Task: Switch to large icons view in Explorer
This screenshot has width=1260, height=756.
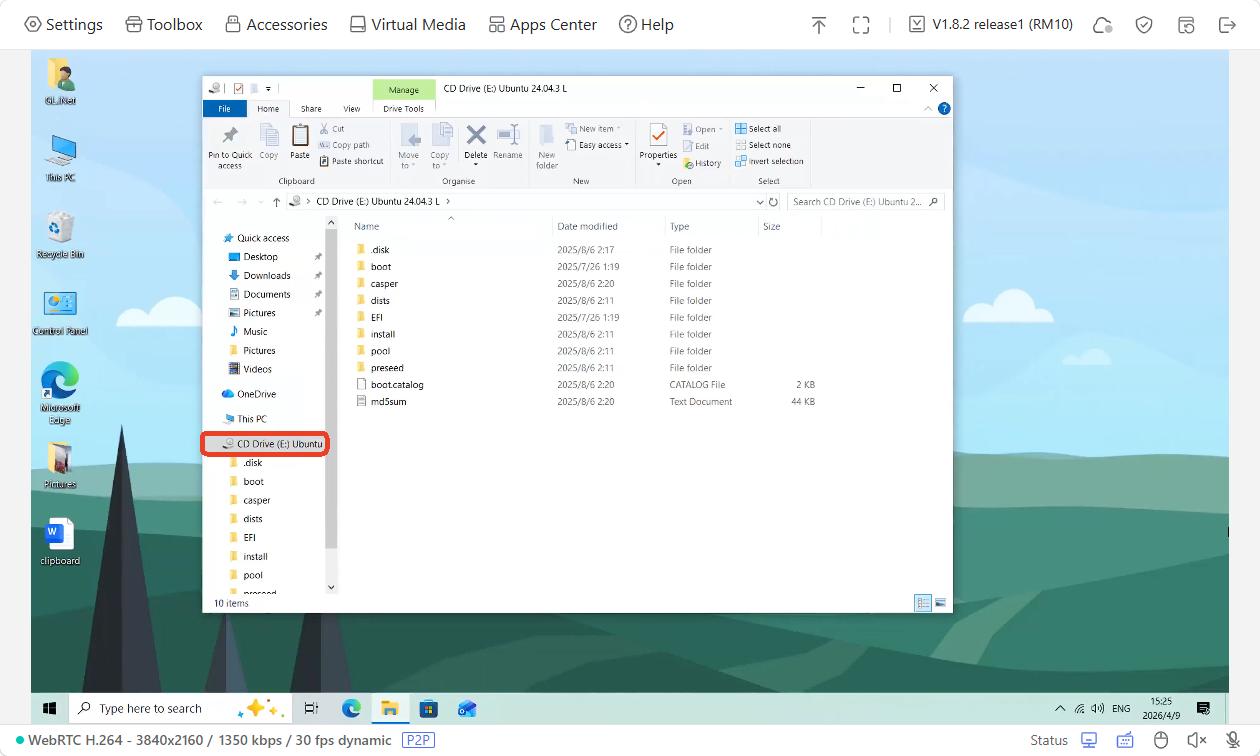Action: [940, 603]
